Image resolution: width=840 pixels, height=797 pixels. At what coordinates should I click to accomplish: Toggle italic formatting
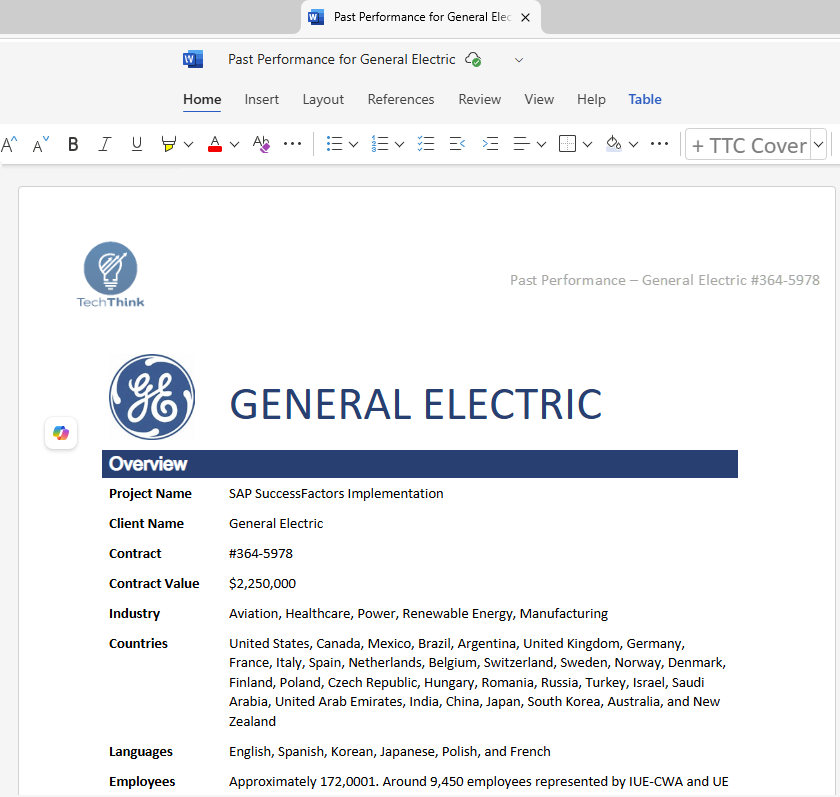pos(104,144)
